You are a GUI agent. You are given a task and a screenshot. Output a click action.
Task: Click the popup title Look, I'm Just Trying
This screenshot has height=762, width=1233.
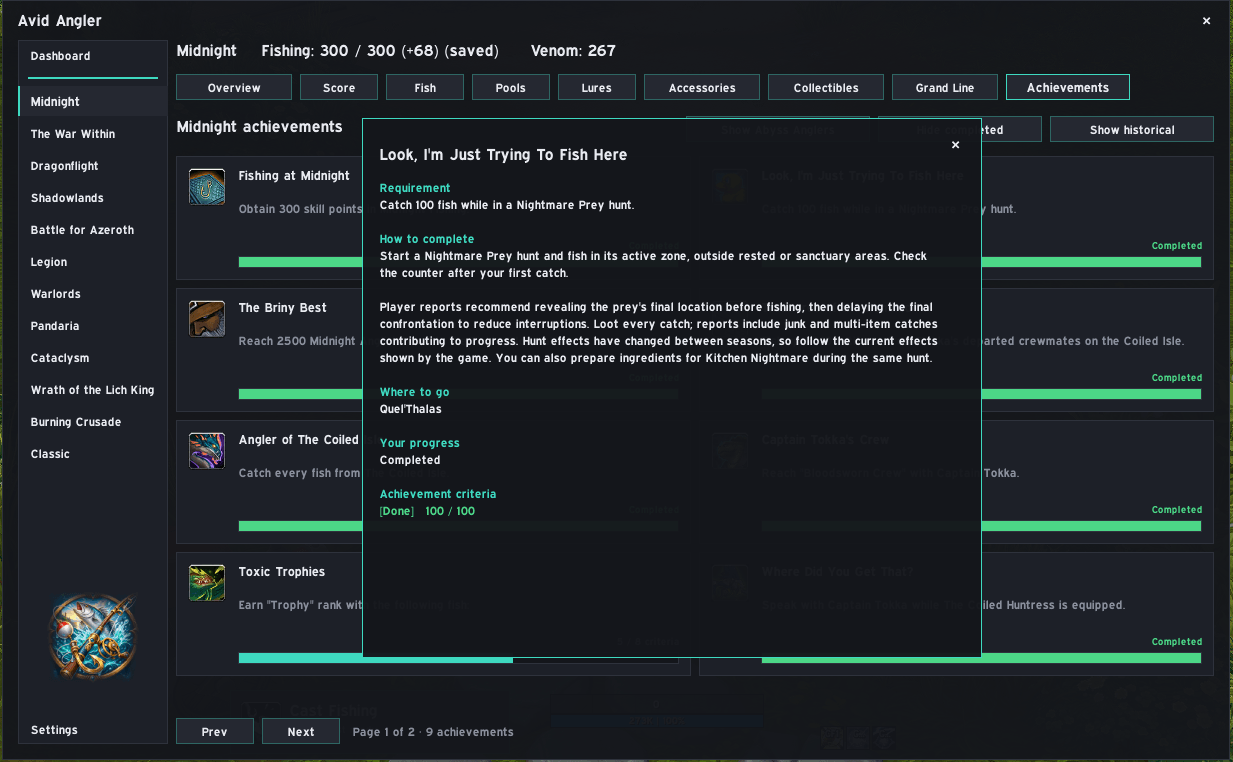tap(503, 155)
